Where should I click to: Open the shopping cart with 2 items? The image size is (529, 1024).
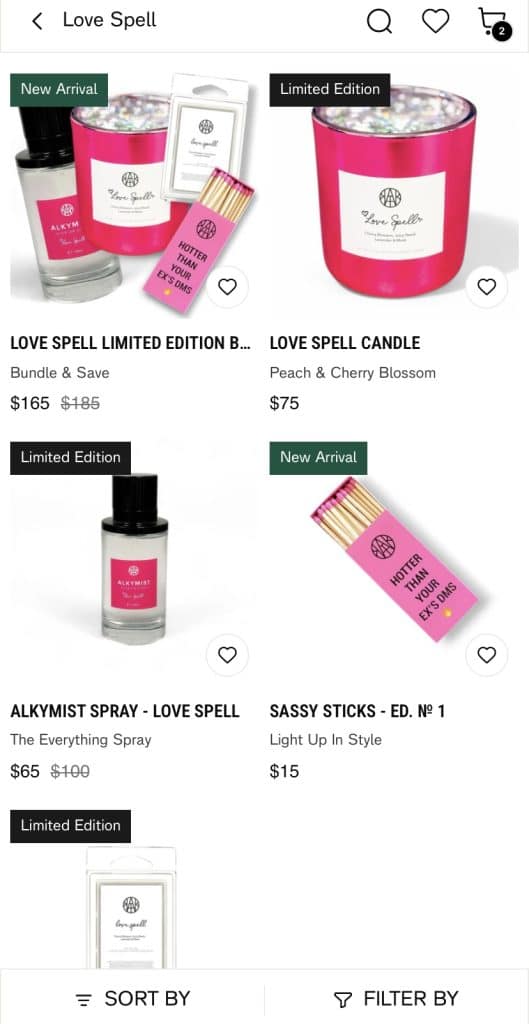coord(494,24)
